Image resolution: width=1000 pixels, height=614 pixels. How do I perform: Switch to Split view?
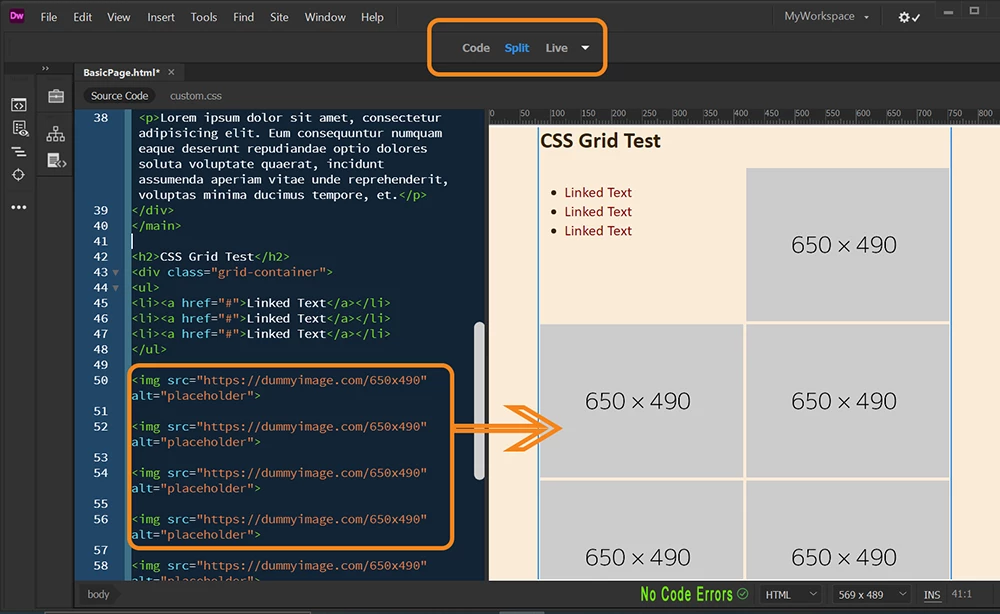(517, 48)
